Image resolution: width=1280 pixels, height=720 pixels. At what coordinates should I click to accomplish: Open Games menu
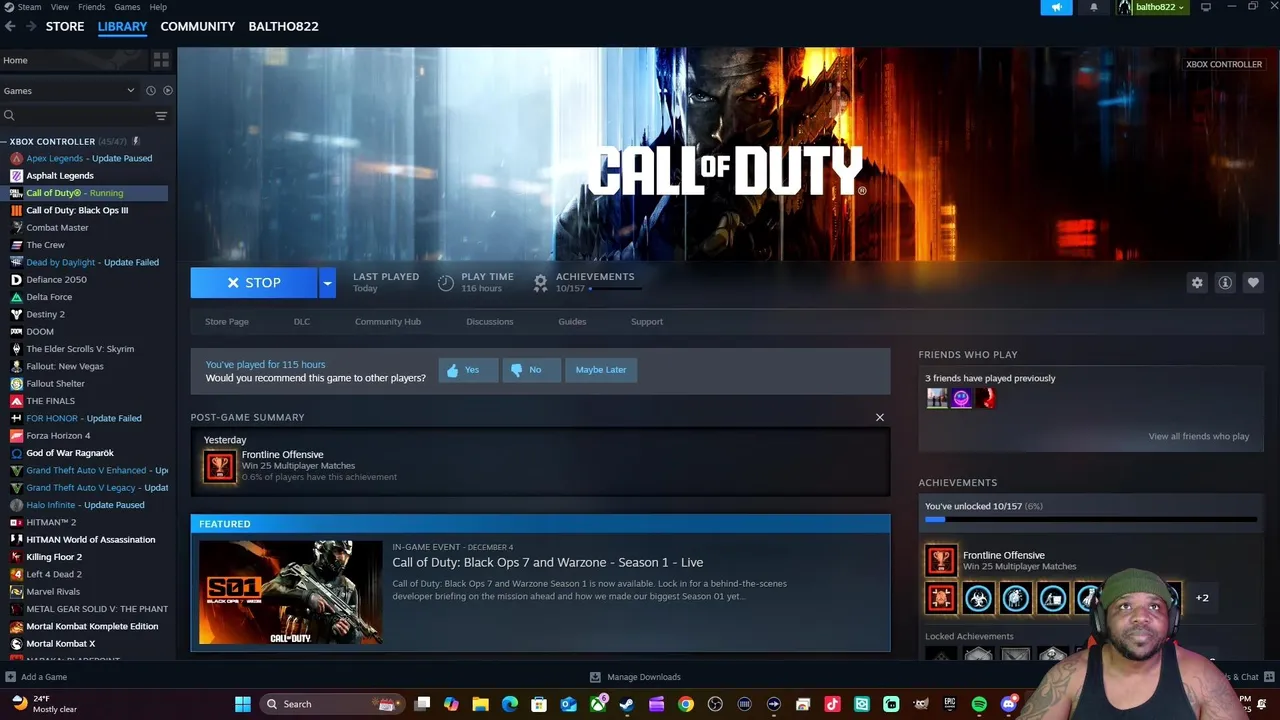pos(127,7)
